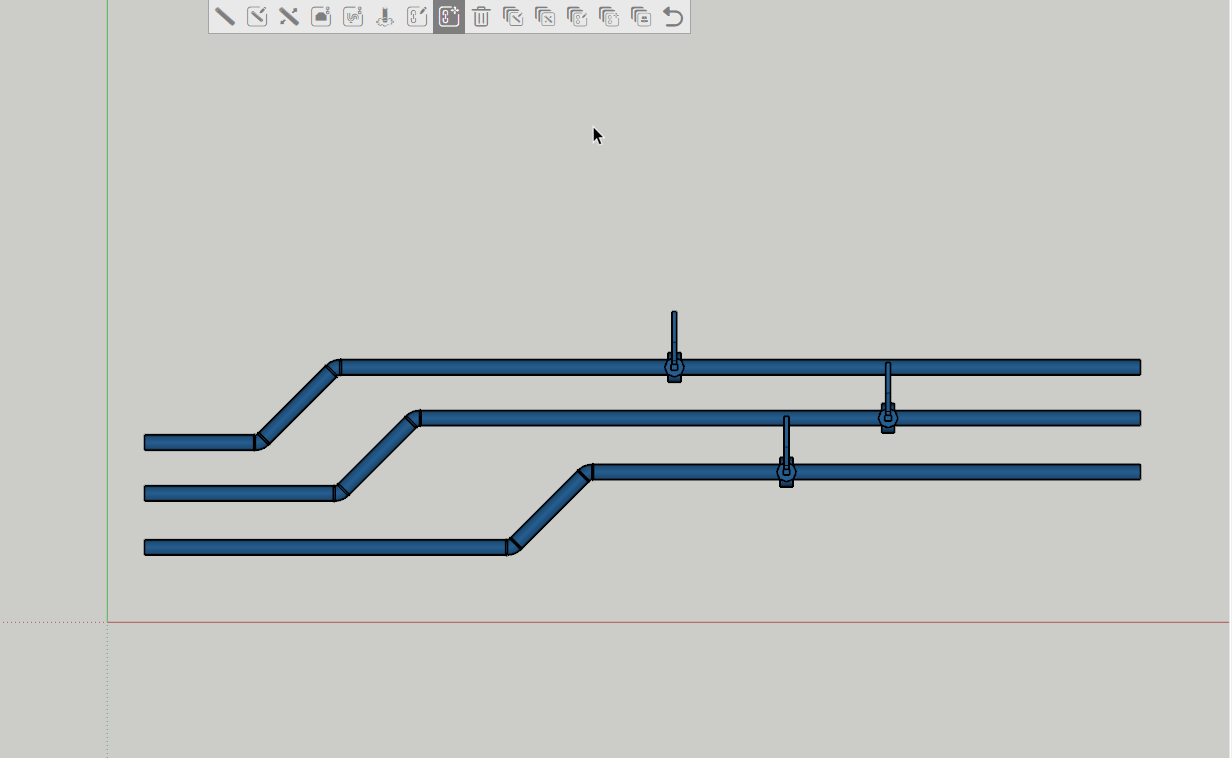
Task: Select the diagonal double-arrow stretch tool
Action: pos(289,17)
